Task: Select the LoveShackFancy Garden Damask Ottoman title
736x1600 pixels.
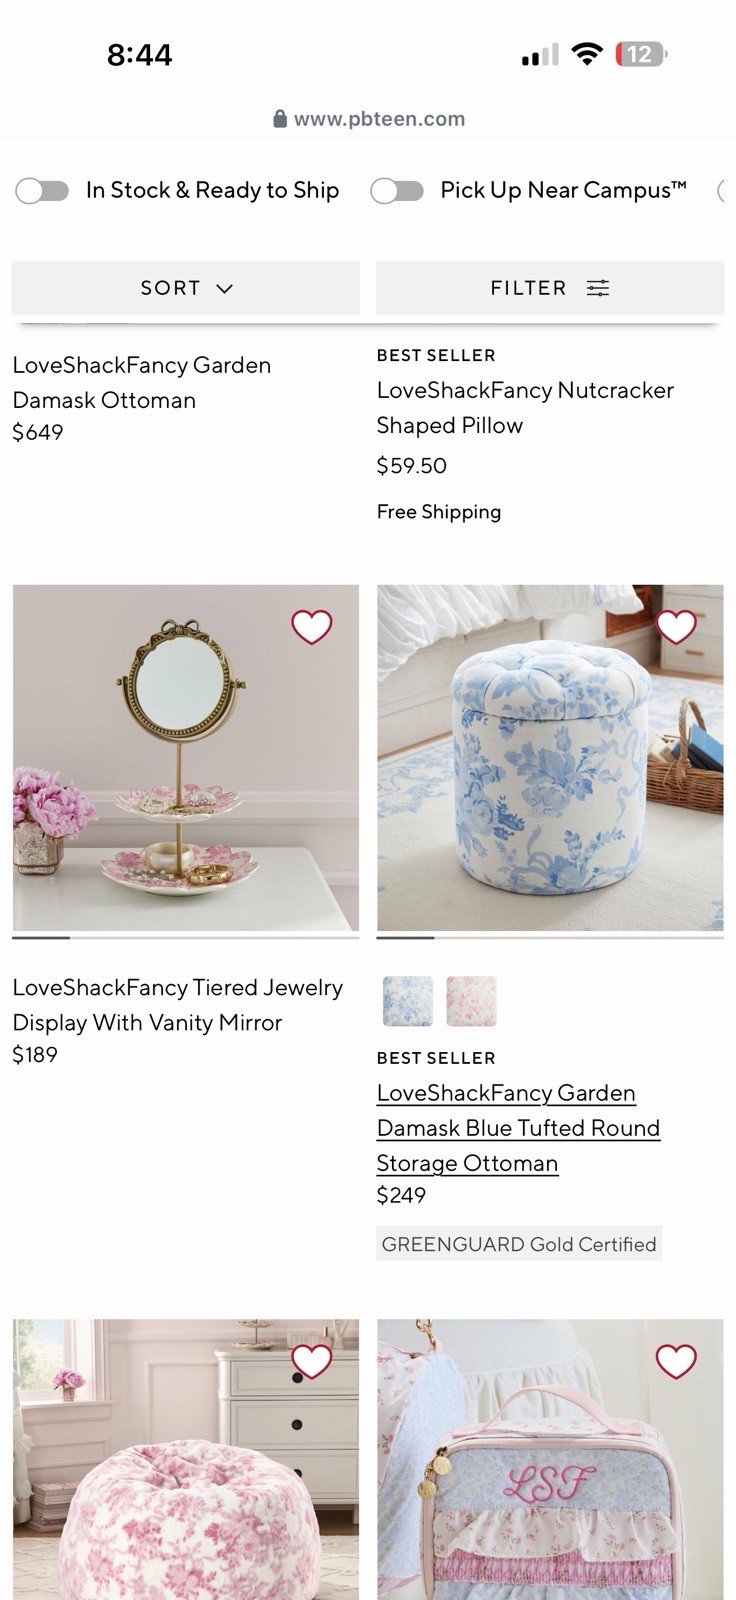Action: pyautogui.click(x=141, y=383)
